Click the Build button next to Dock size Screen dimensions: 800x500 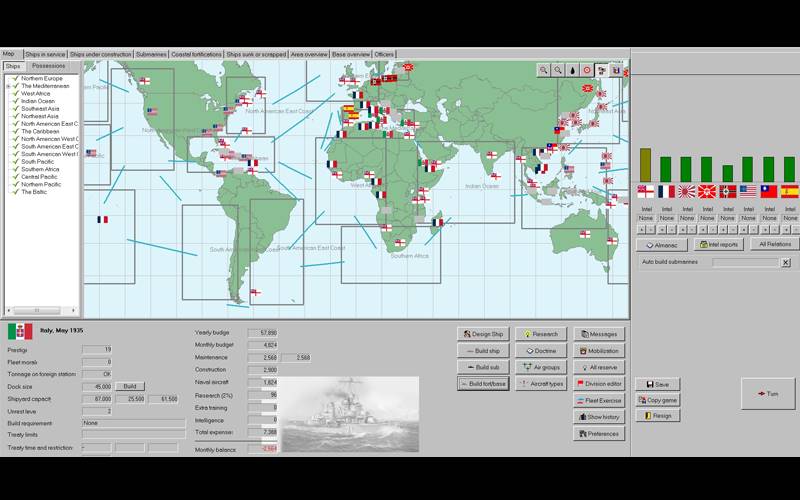tap(129, 386)
